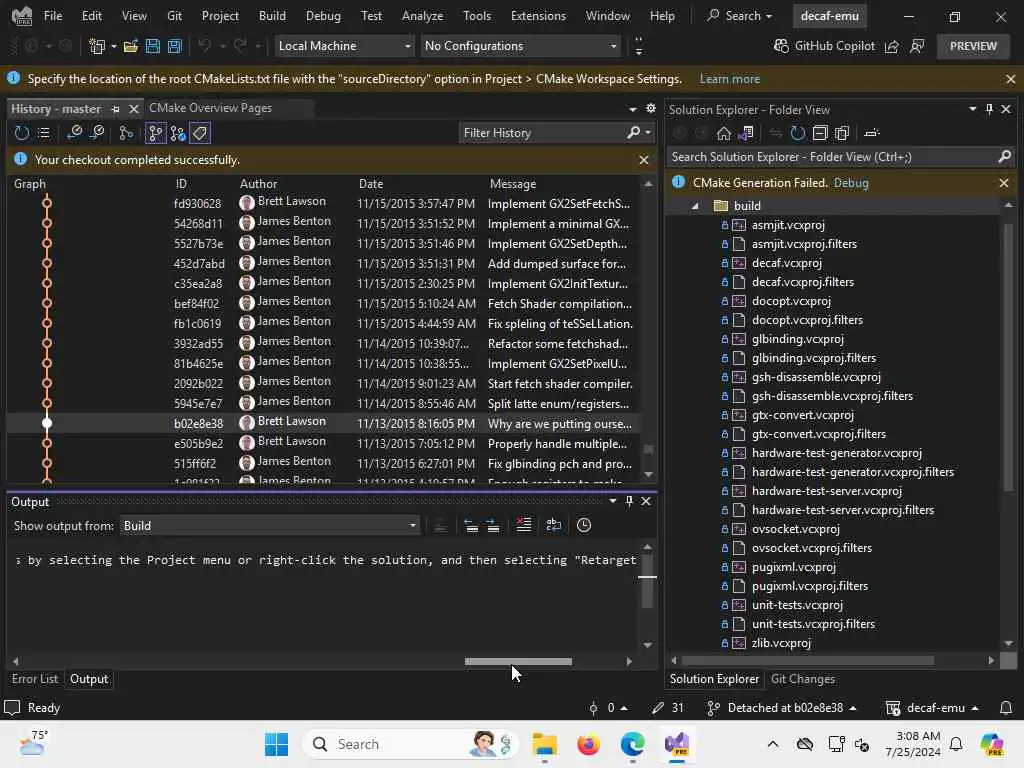
Task: Click the share icon beside GitHub Copilot
Action: pos(891,46)
